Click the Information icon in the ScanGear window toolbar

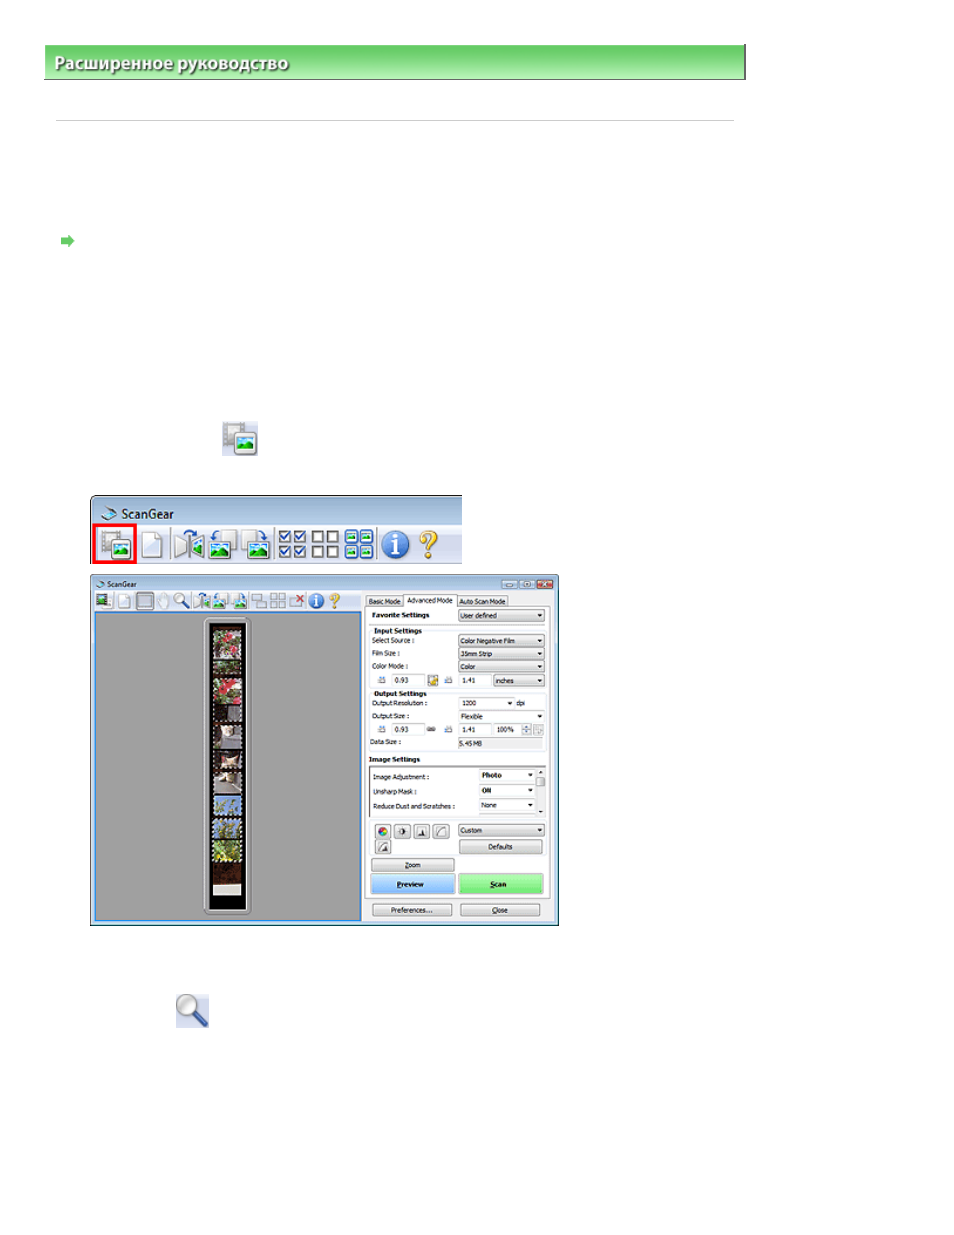[x=316, y=600]
